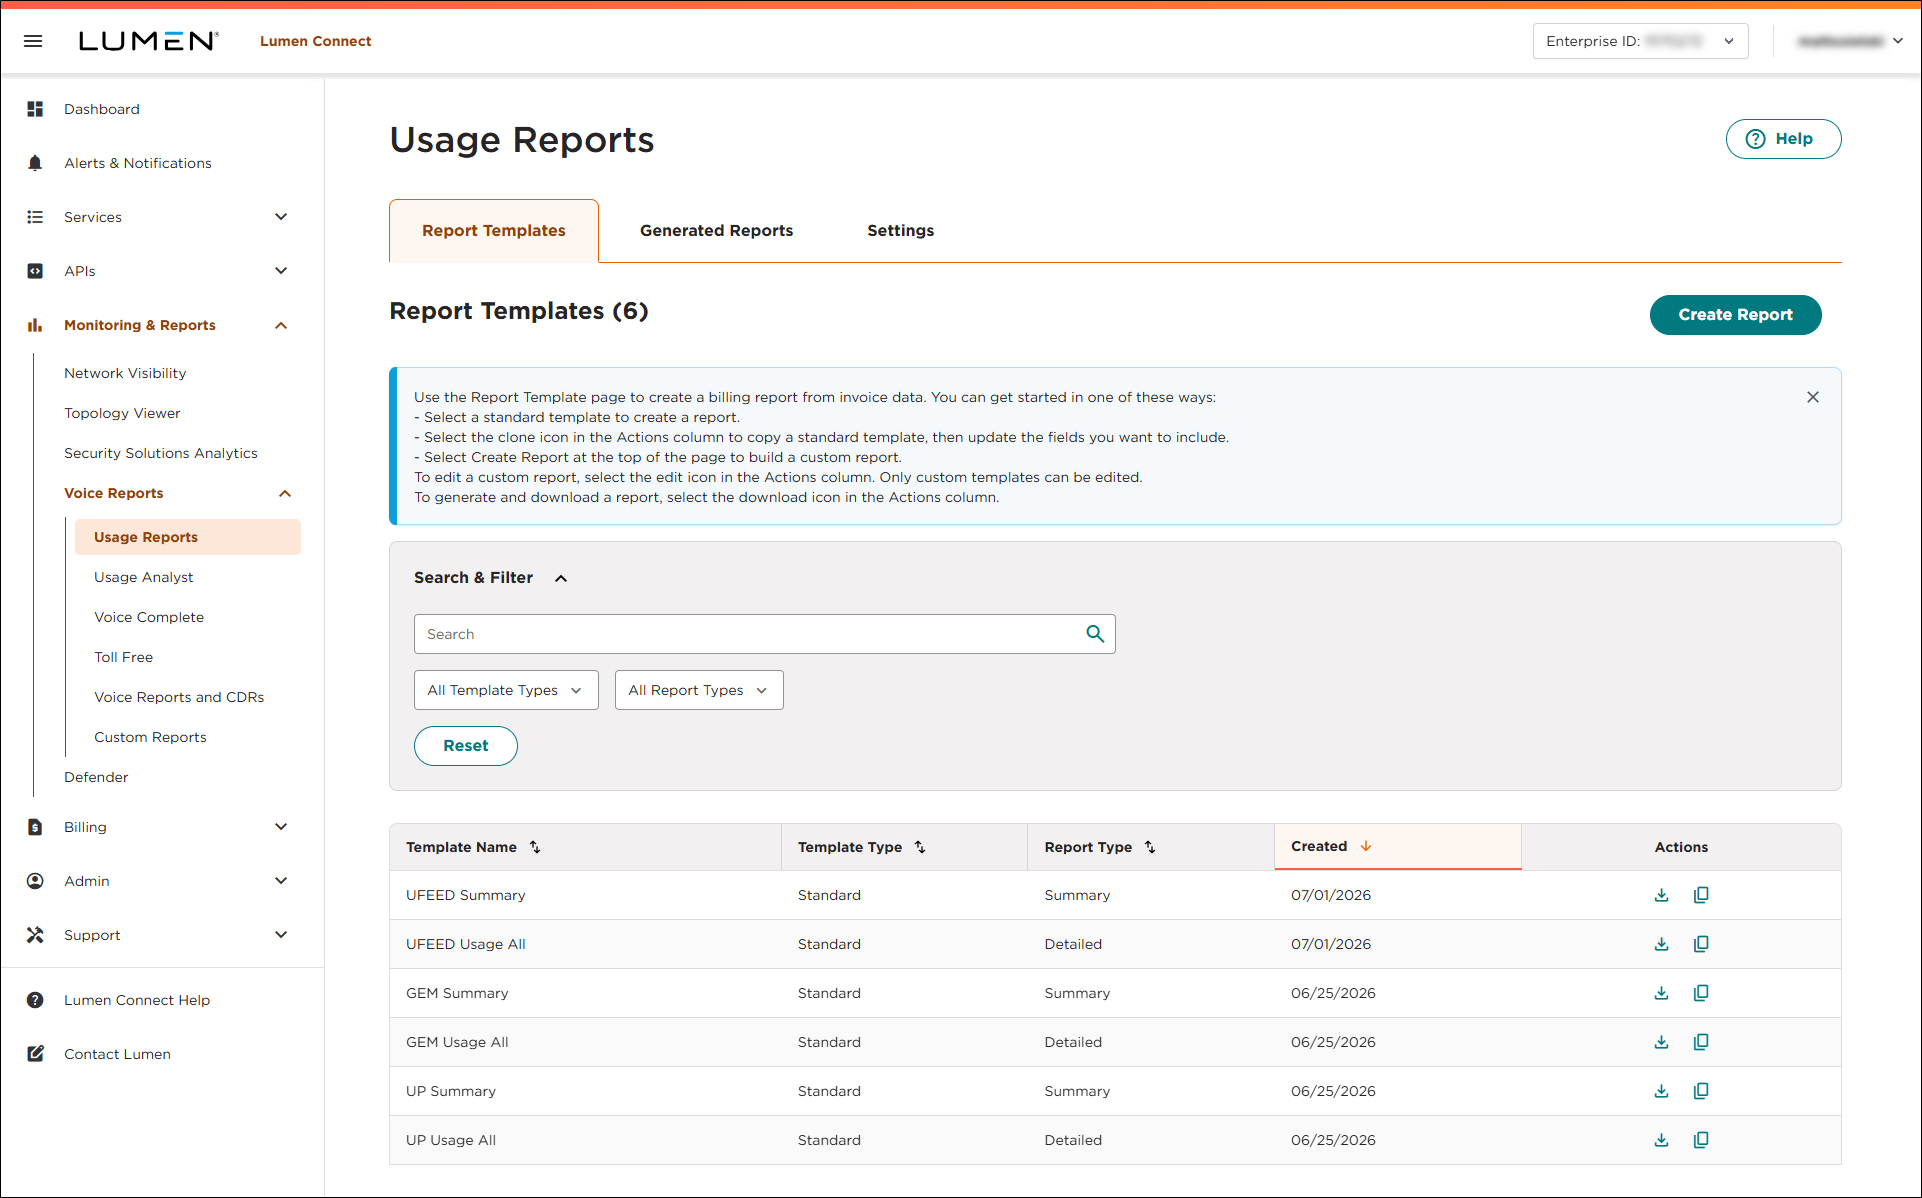The height and width of the screenshot is (1198, 1922).
Task: Click the Services list icon
Action: tap(35, 217)
